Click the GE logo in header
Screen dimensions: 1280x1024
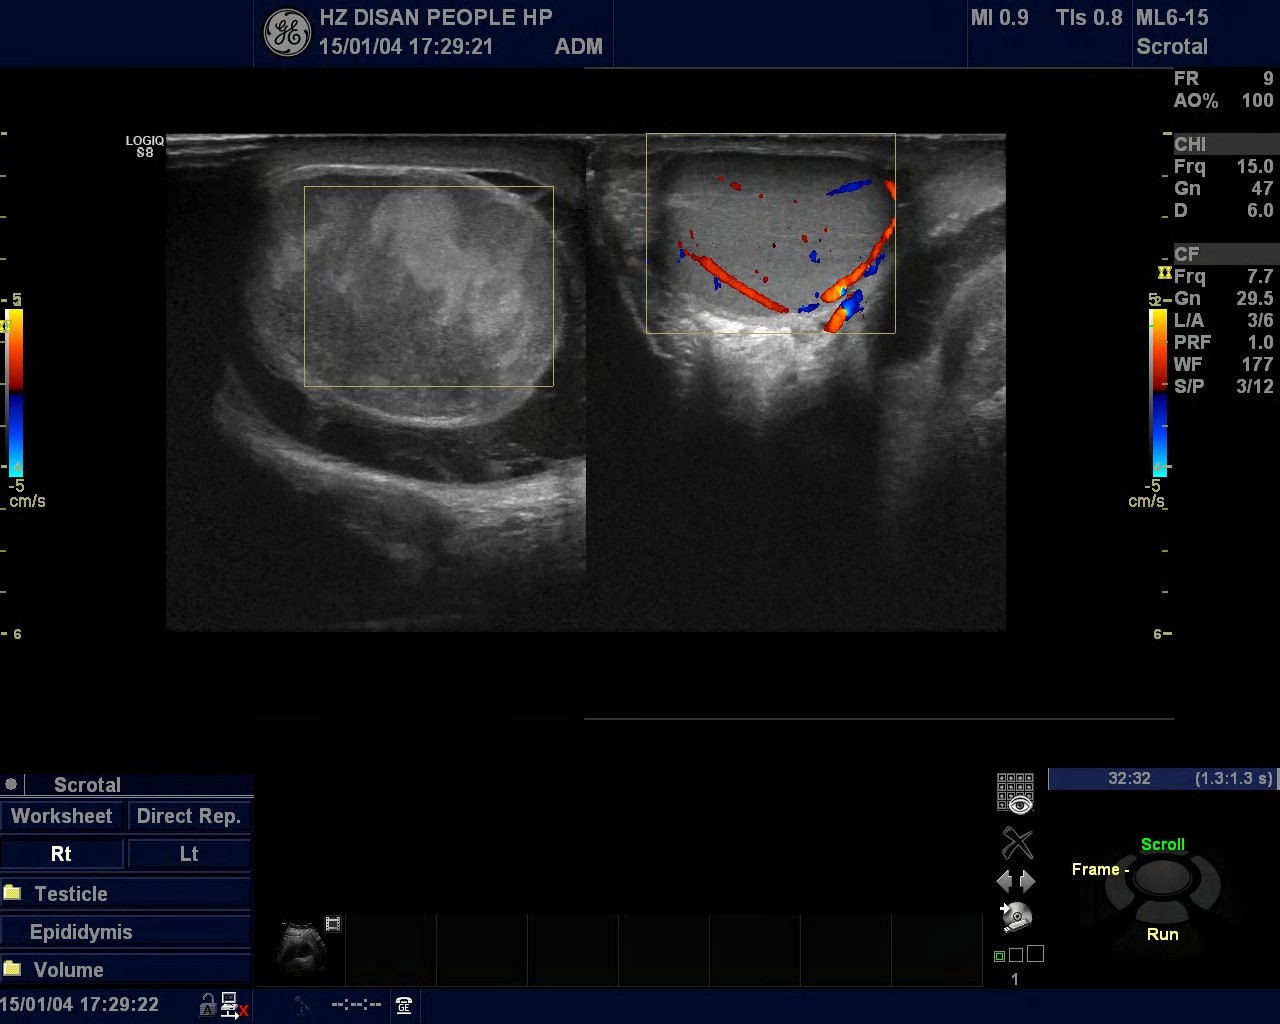287,33
